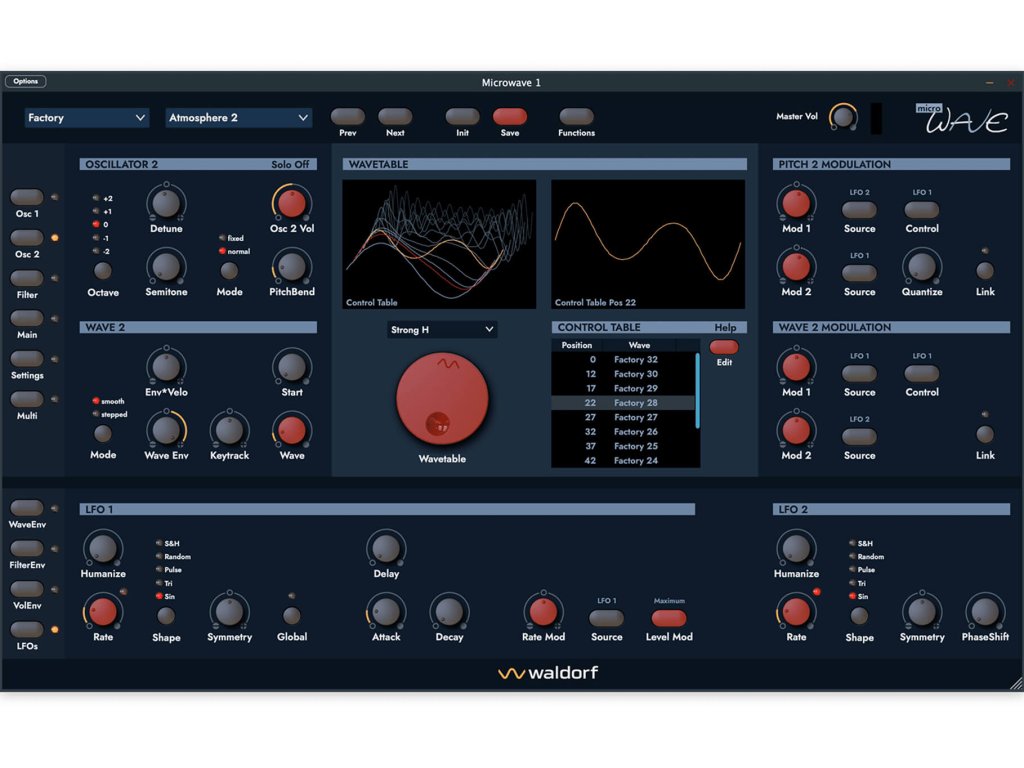
Task: Click the LFO 1 Humanize knob
Action: (103, 548)
